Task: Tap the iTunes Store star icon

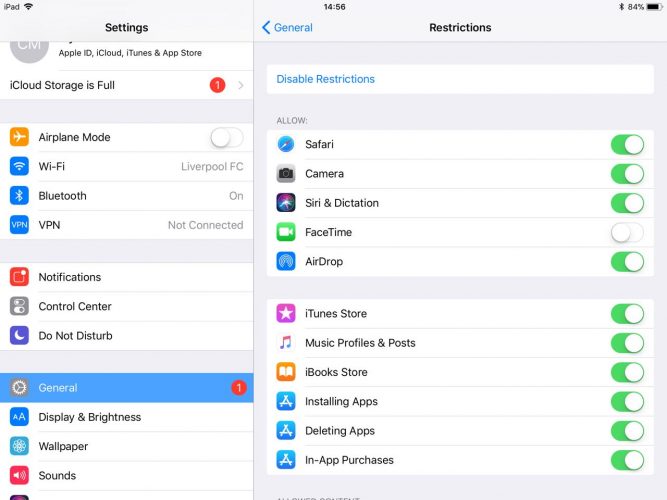Action: [286, 314]
